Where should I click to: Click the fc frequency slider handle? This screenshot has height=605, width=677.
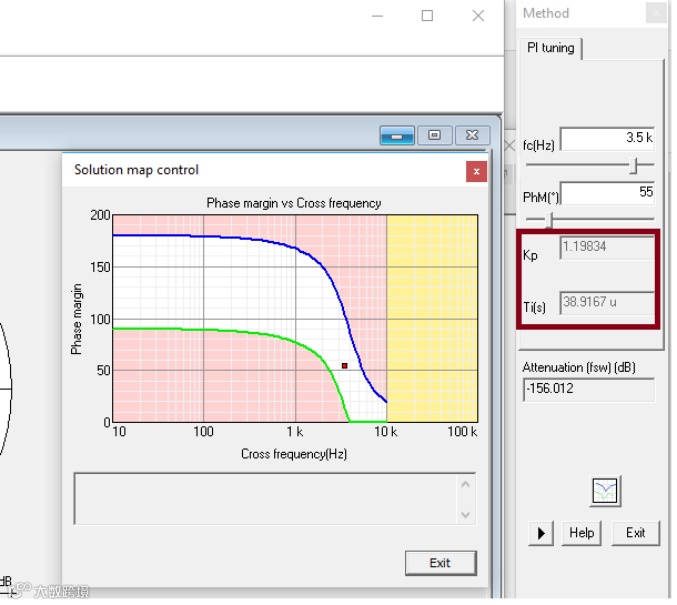pos(633,165)
